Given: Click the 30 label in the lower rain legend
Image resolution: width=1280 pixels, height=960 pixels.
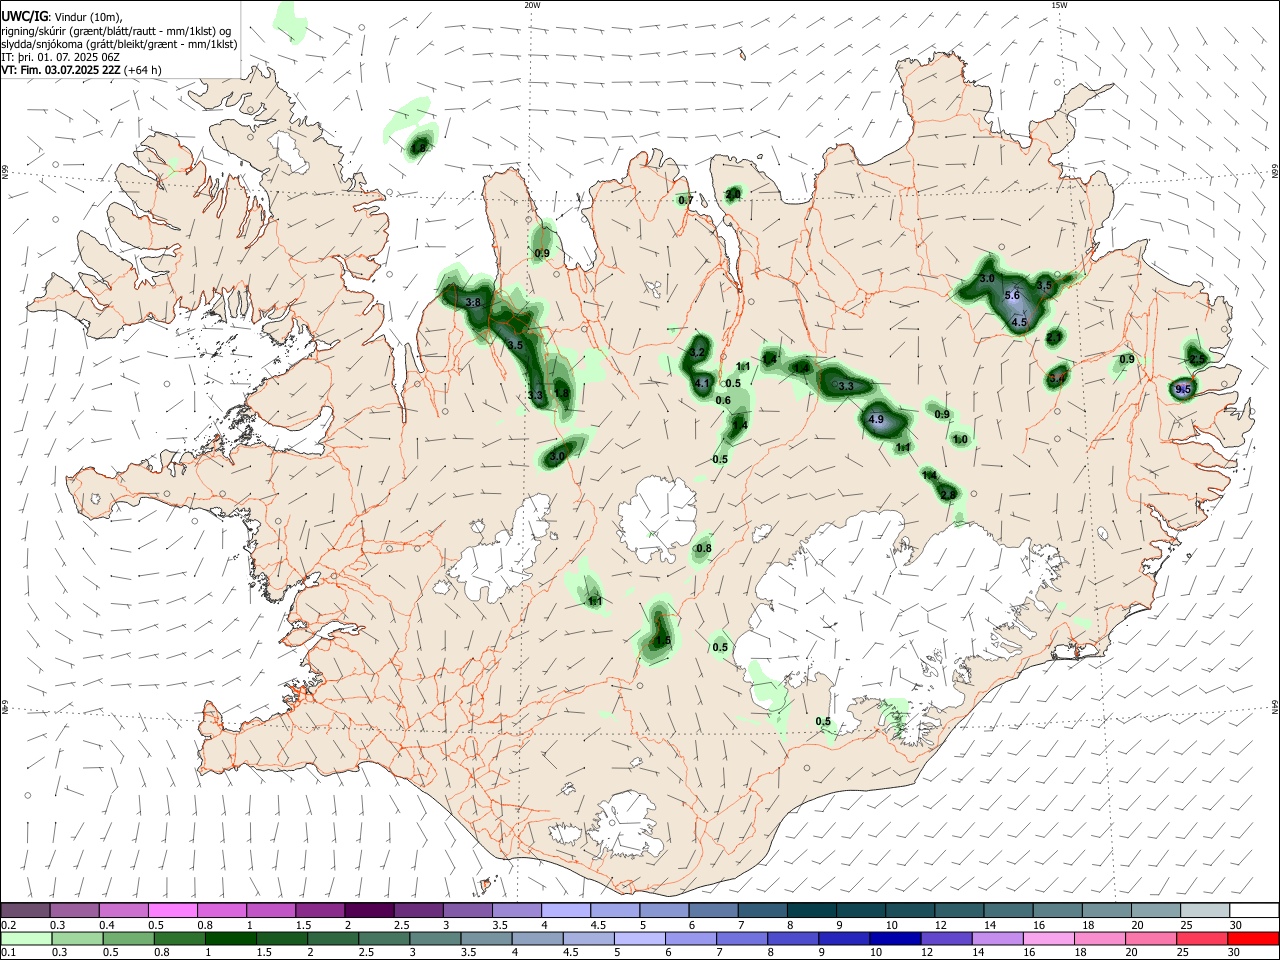Looking at the screenshot, I should [x=1235, y=954].
